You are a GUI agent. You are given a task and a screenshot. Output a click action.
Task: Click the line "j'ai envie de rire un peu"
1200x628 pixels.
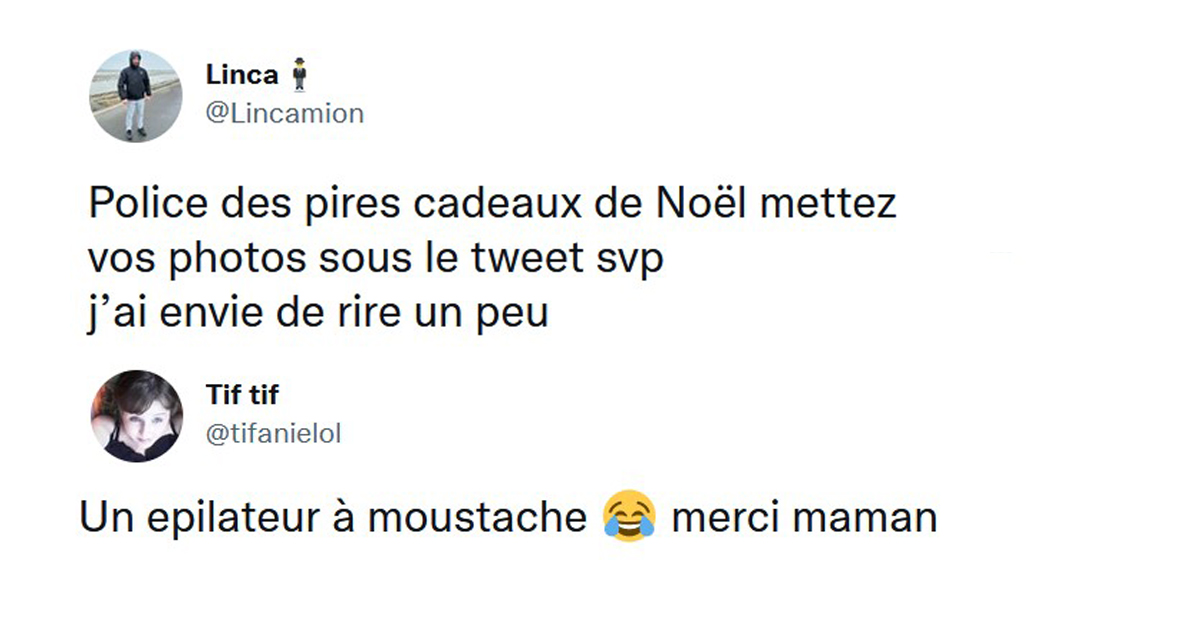[x=318, y=314]
